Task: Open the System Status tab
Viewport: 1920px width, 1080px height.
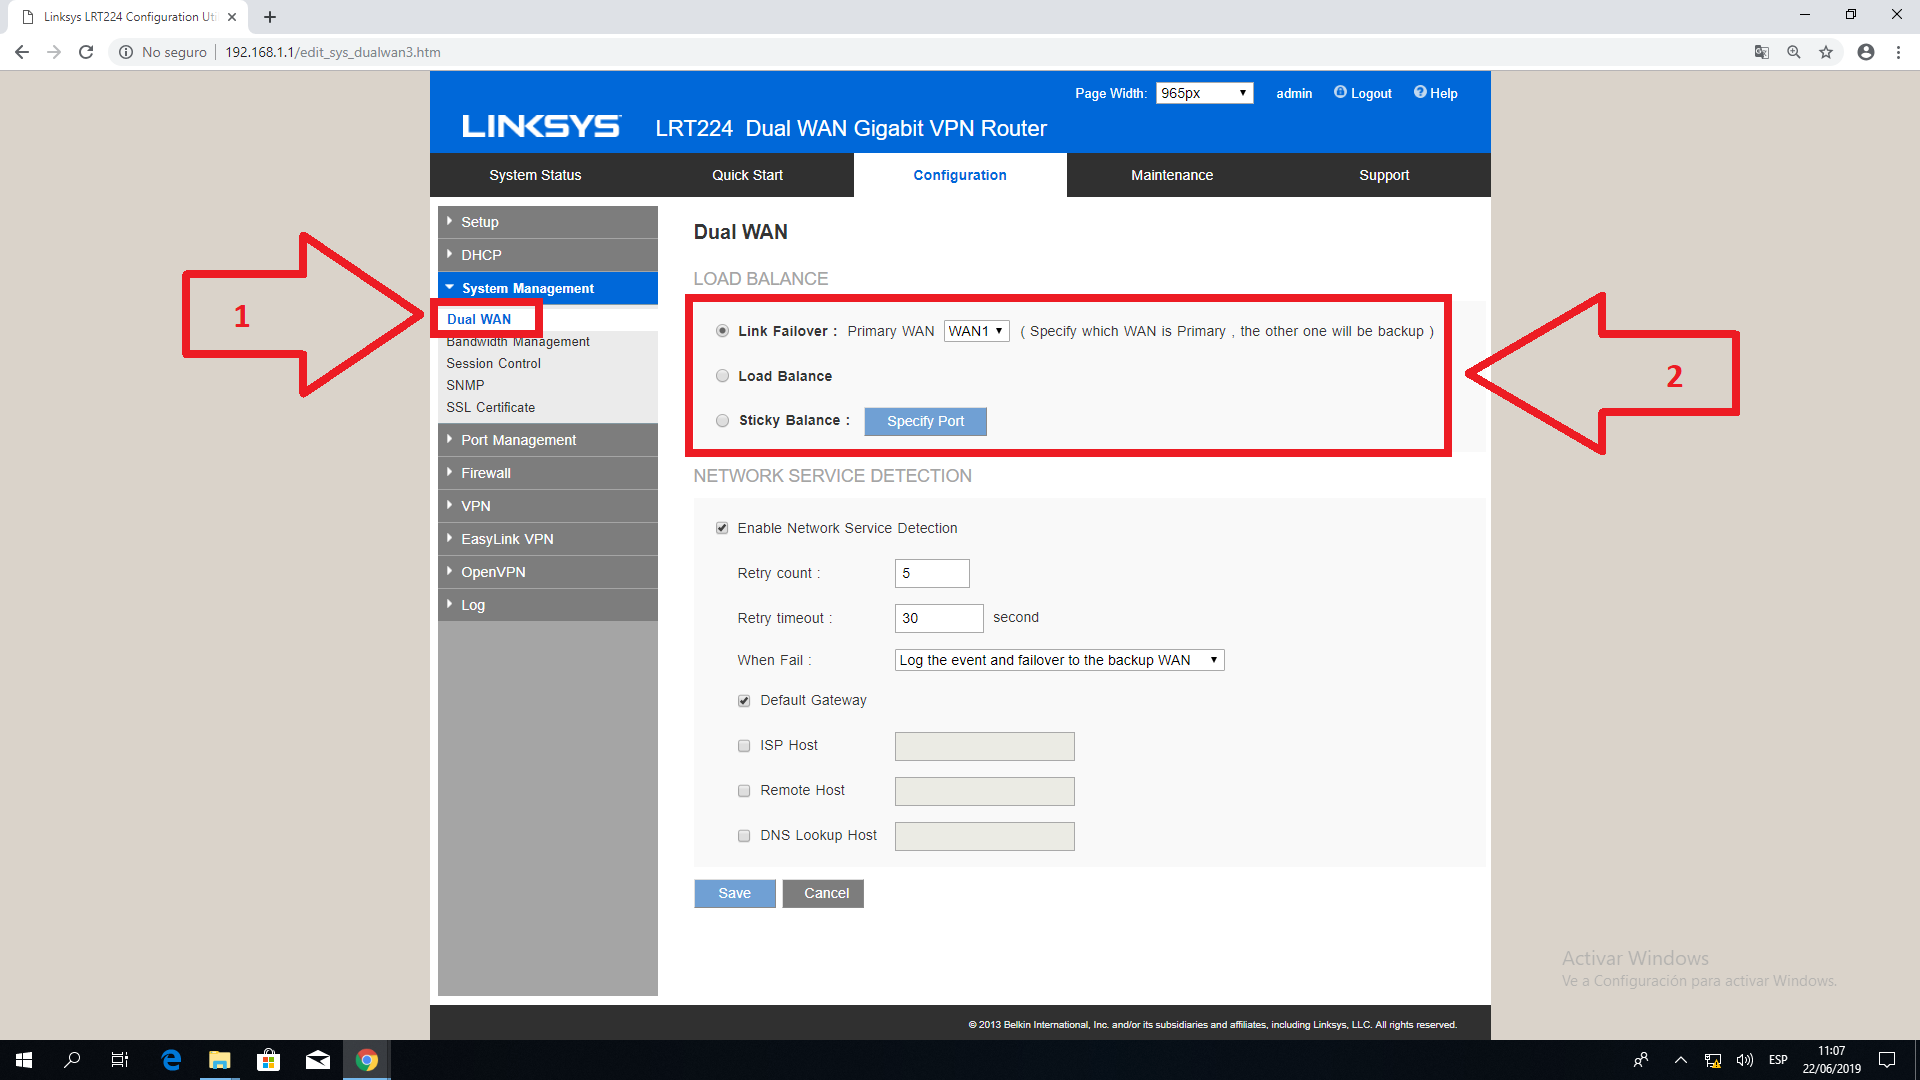Action: tap(535, 175)
